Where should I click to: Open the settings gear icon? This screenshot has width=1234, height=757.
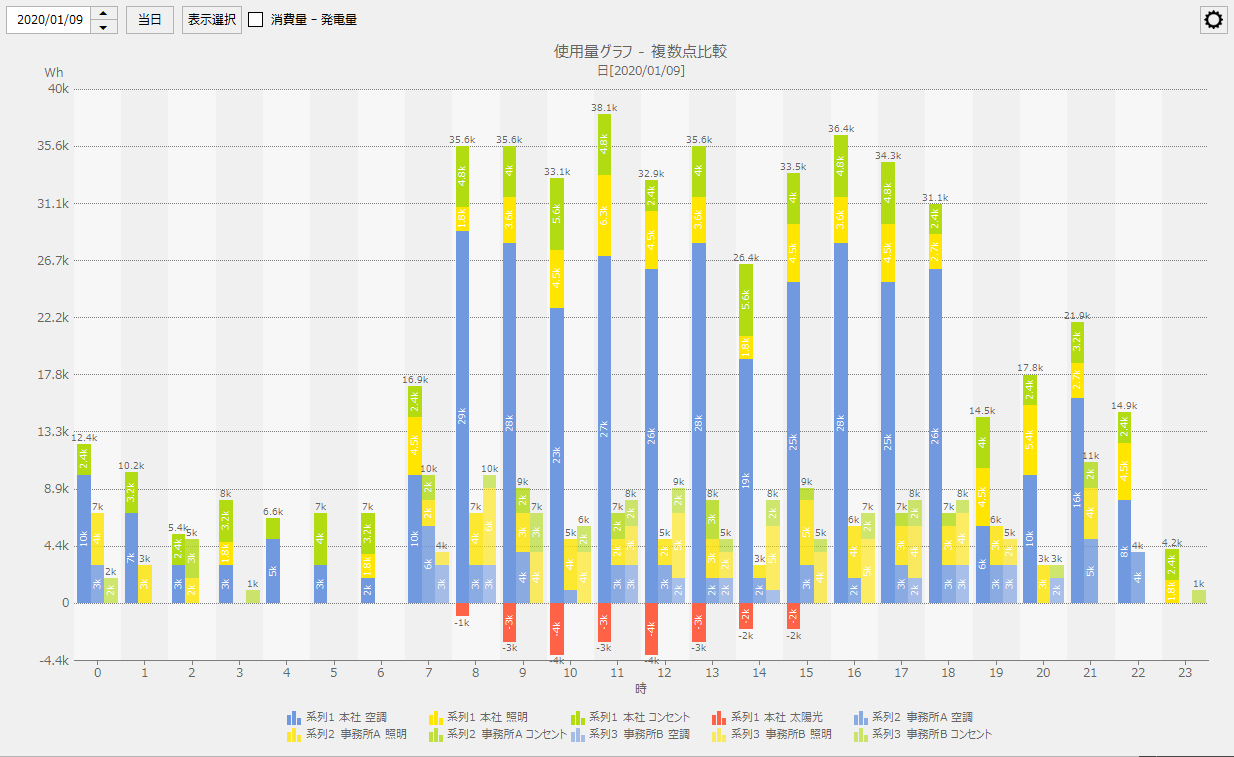(x=1213, y=19)
